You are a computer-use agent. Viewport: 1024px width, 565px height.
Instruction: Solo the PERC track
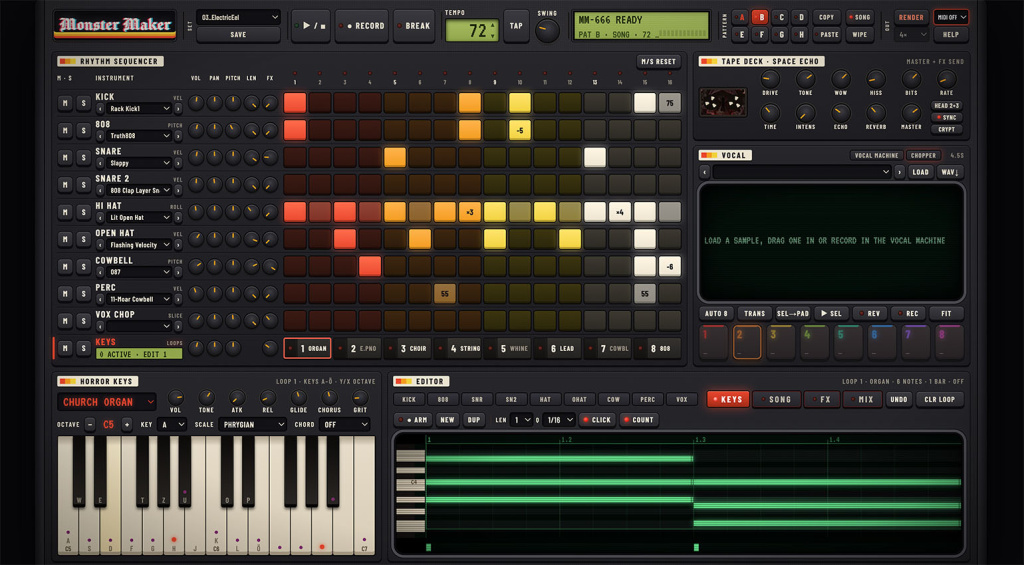83,294
